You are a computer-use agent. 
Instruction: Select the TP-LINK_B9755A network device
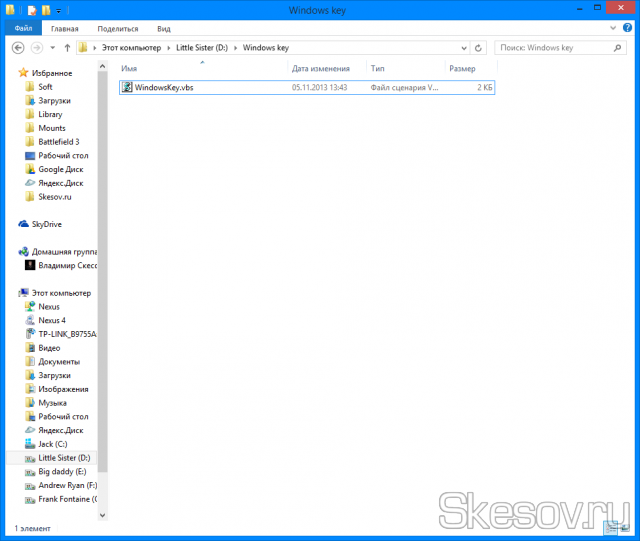(66, 334)
